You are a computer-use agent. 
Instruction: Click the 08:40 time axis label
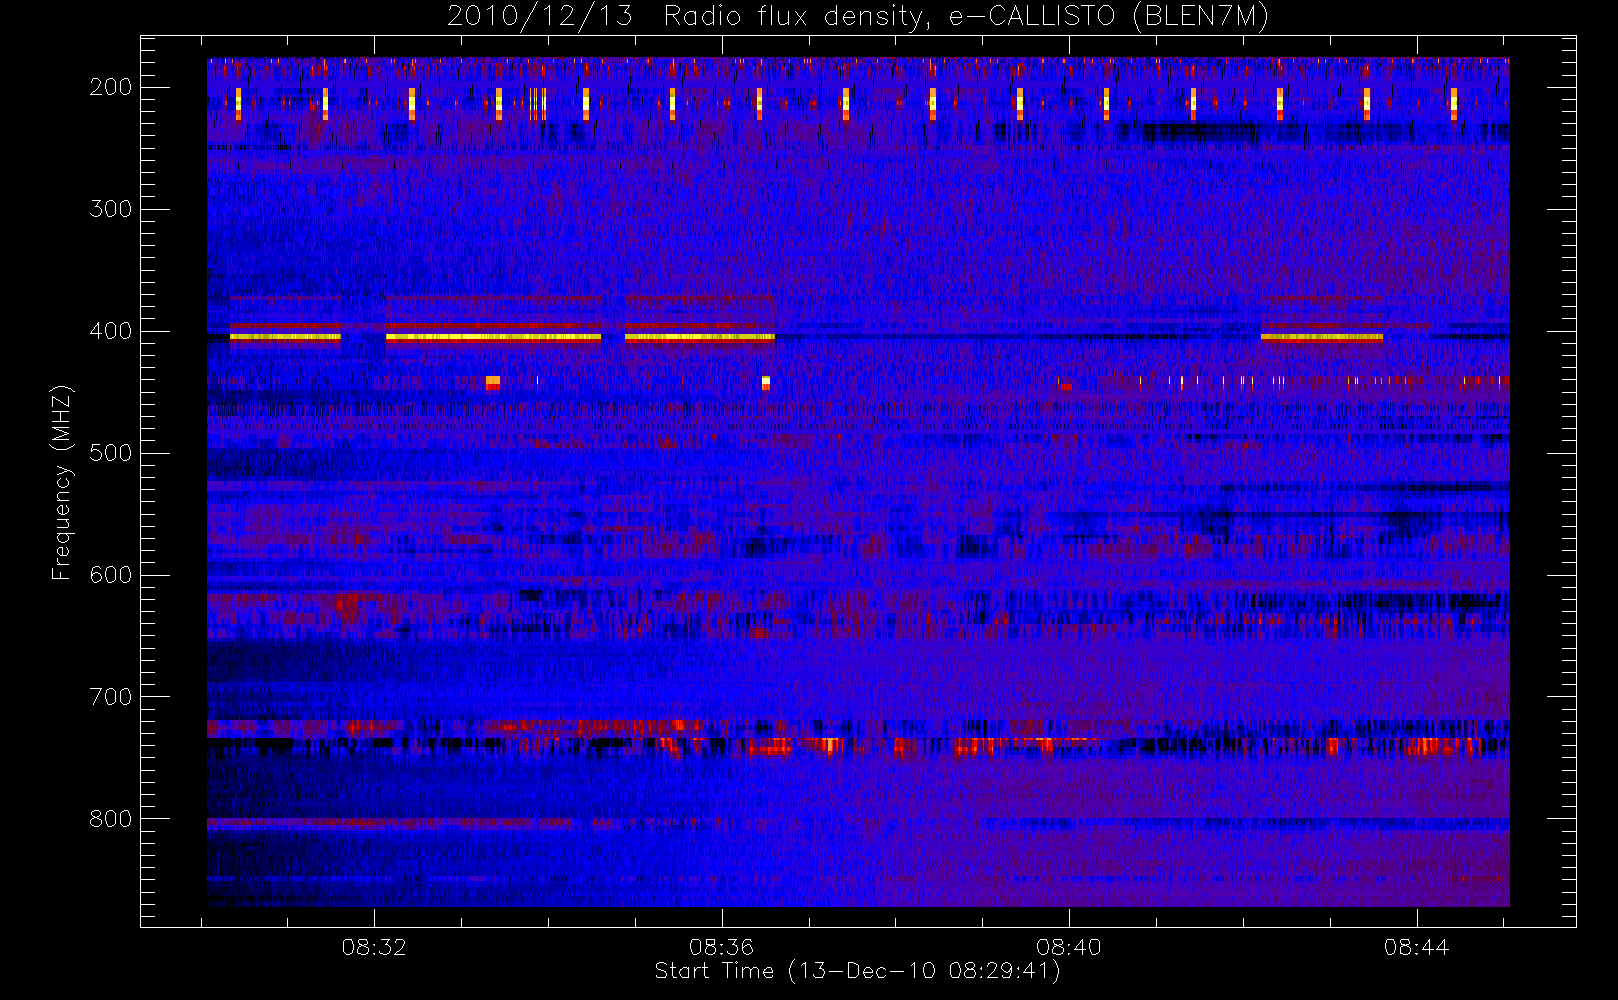click(1069, 947)
